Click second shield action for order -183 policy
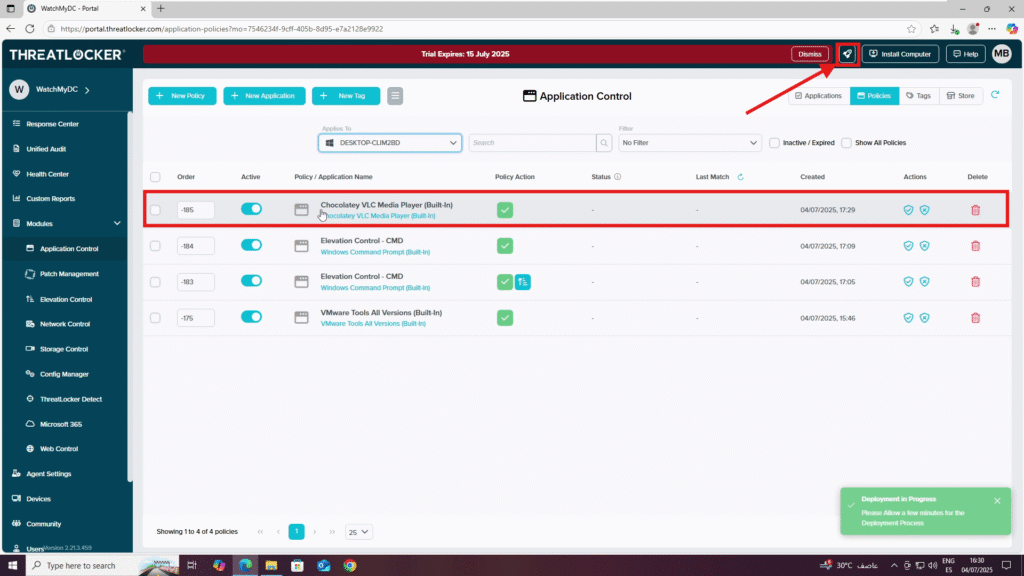This screenshot has height=576, width=1024. [x=925, y=282]
